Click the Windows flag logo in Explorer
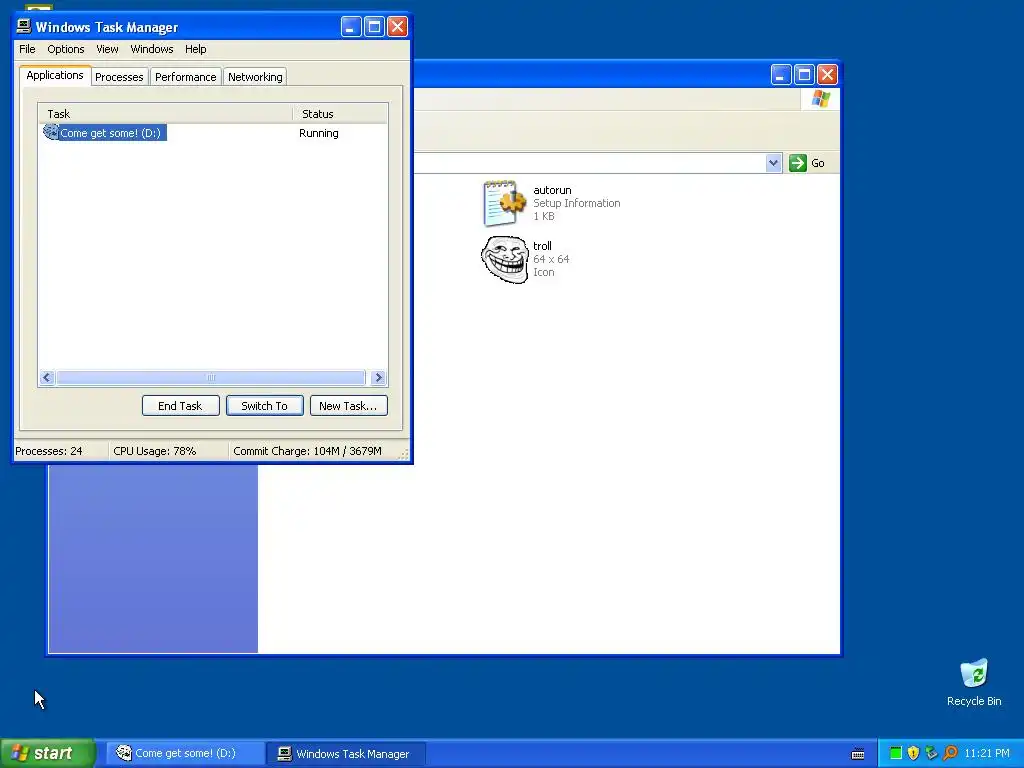The width and height of the screenshot is (1024, 768). coord(821,99)
